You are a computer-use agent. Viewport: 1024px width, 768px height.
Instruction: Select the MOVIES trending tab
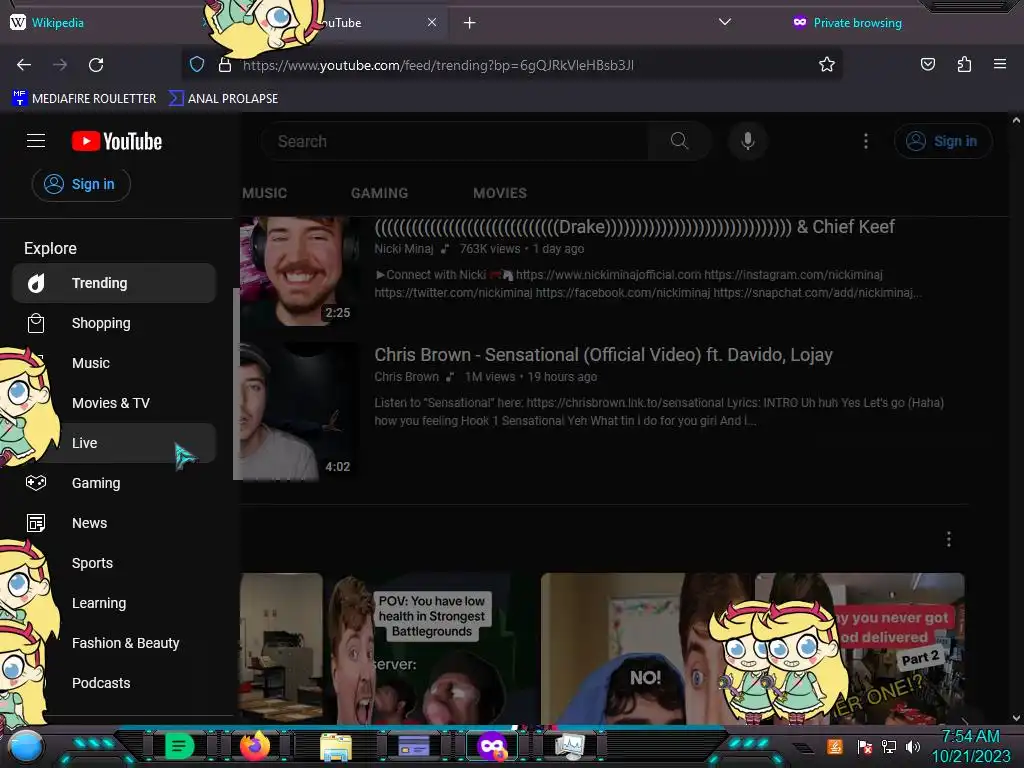(x=500, y=193)
